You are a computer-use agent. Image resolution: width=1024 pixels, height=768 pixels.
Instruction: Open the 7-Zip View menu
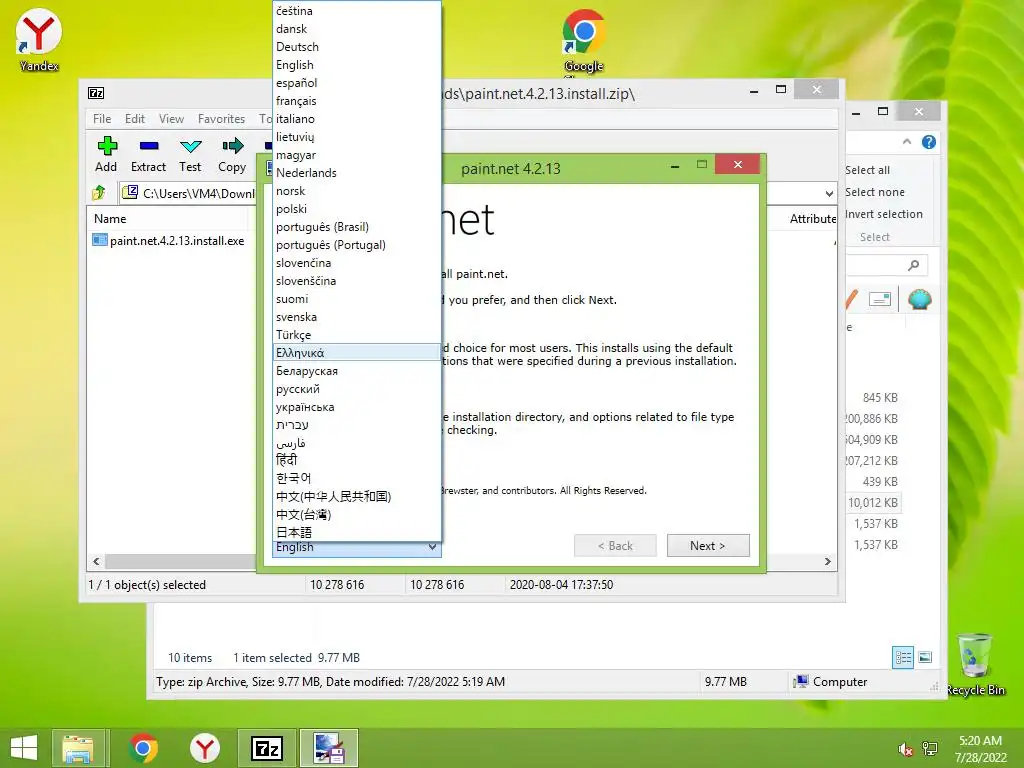[171, 119]
